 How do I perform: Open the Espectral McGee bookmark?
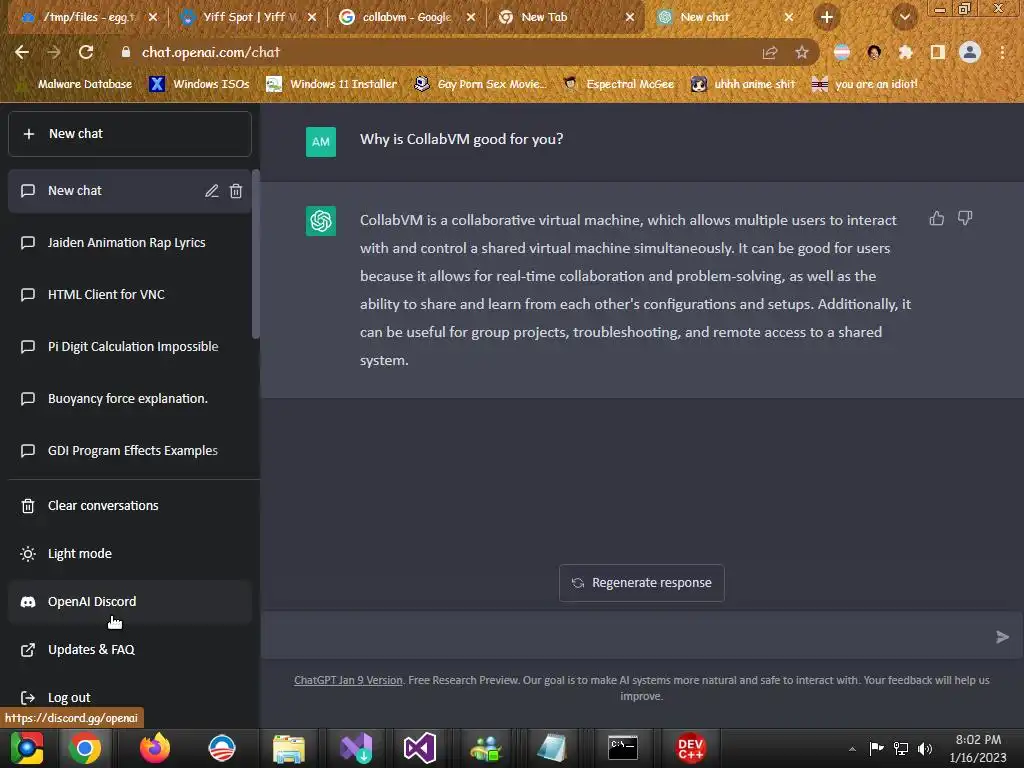tap(618, 84)
